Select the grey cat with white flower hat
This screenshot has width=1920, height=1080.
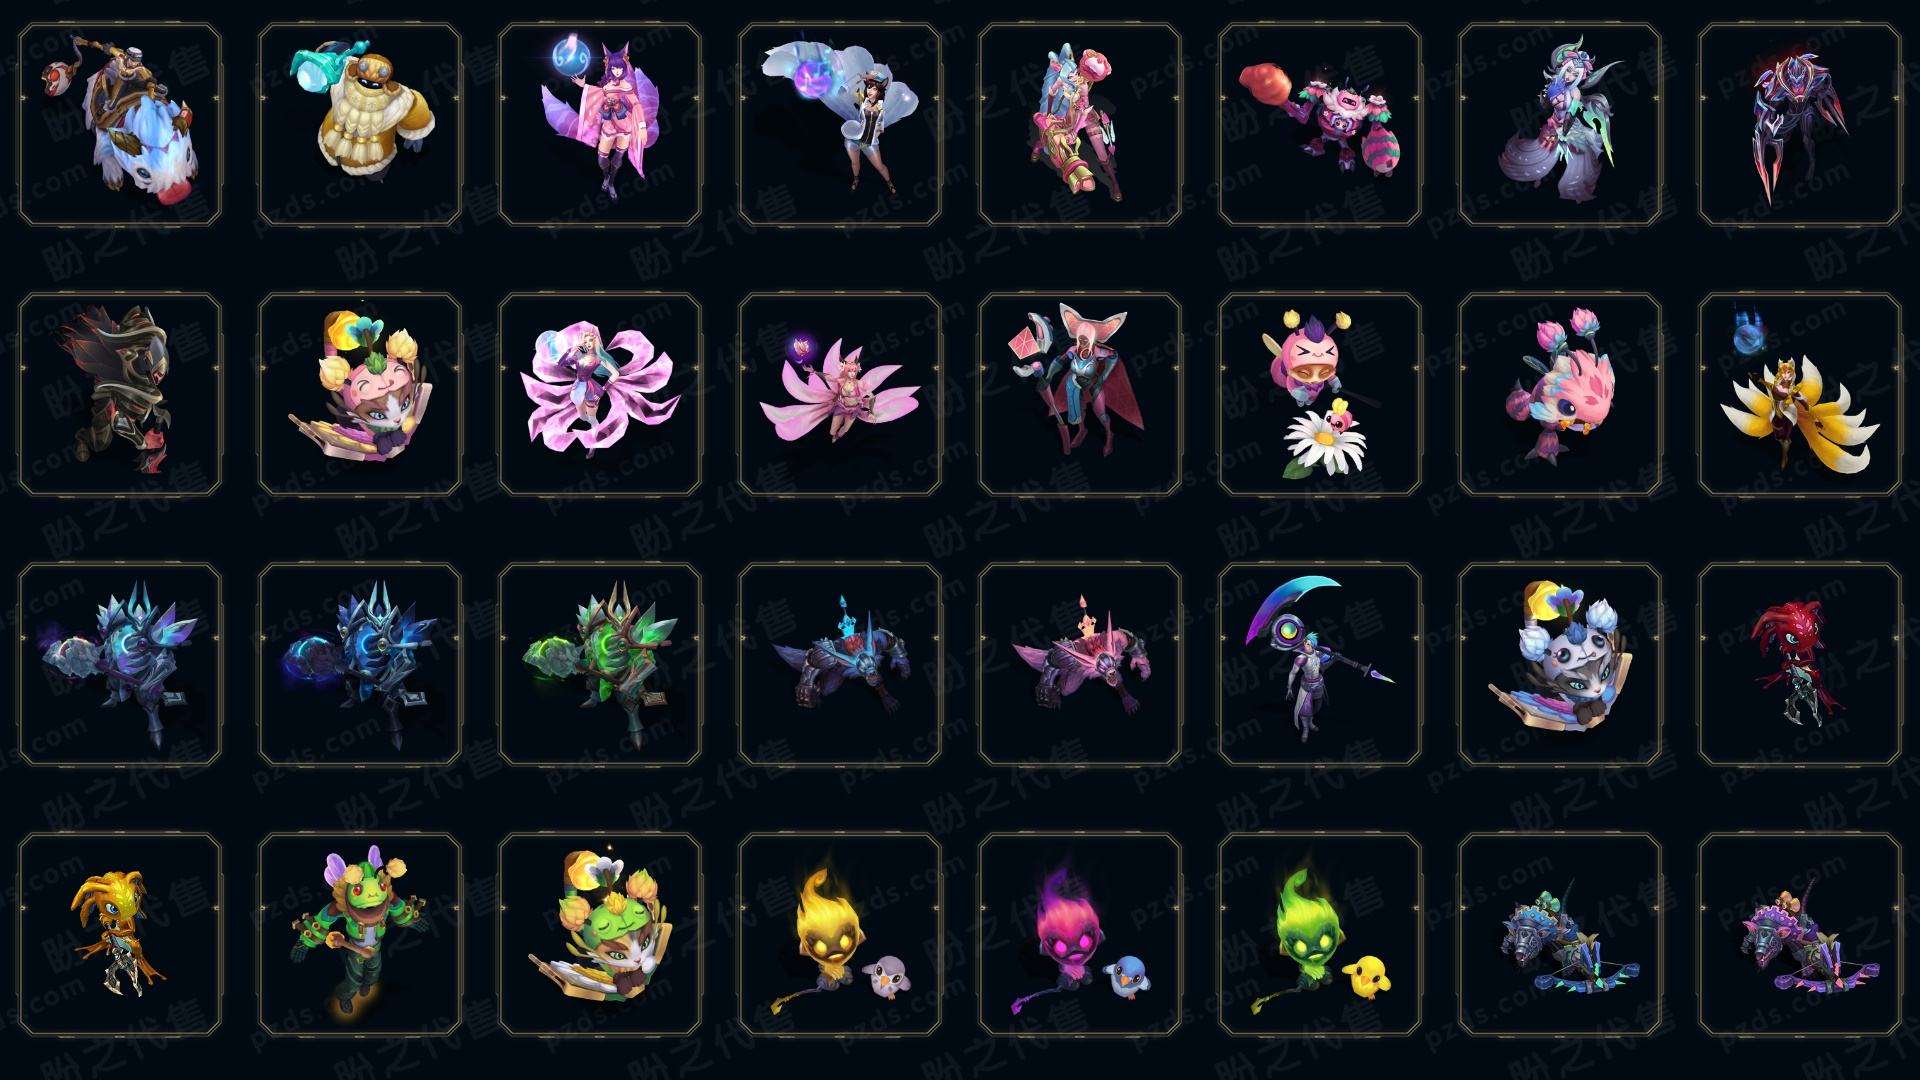1560,665
